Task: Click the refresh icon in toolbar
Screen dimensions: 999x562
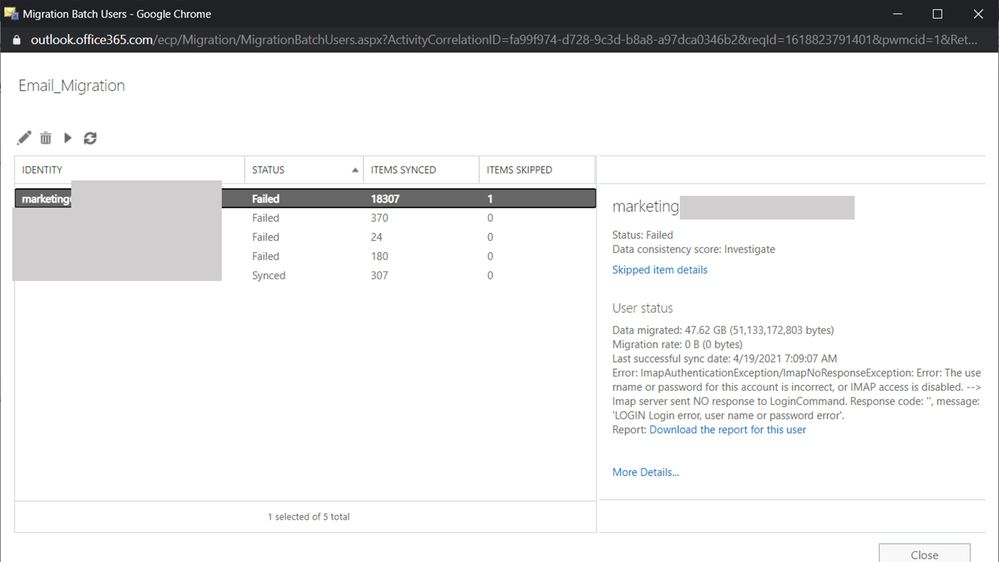Action: tap(90, 138)
